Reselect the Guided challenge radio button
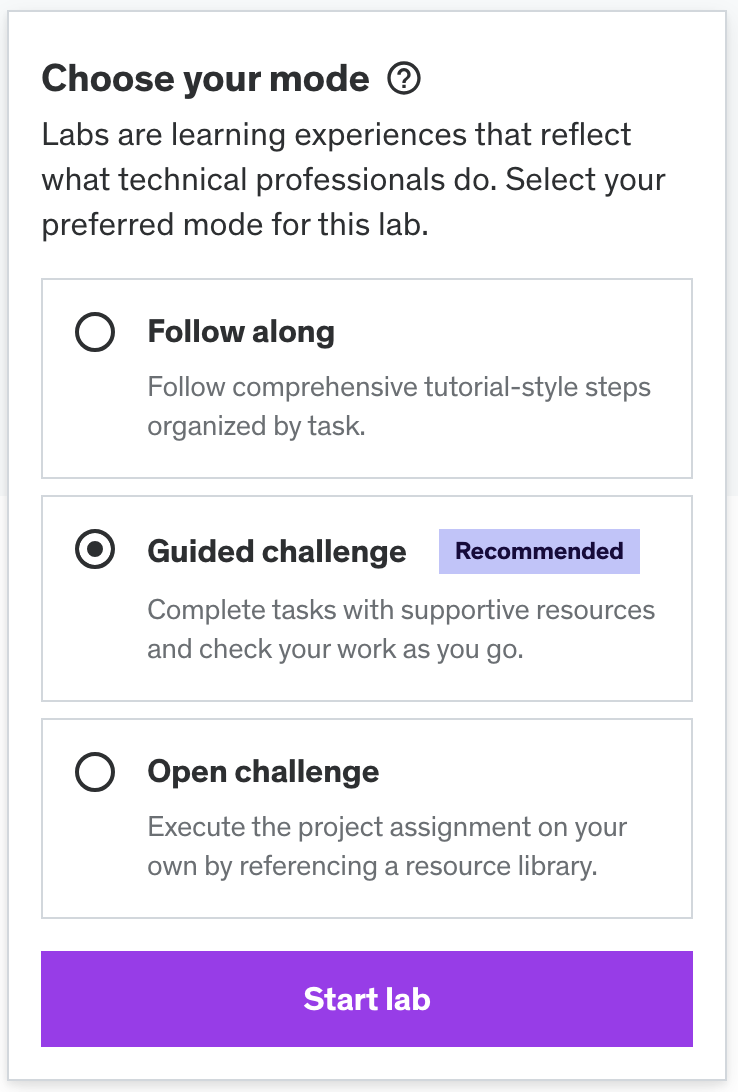738x1092 pixels. point(95,549)
